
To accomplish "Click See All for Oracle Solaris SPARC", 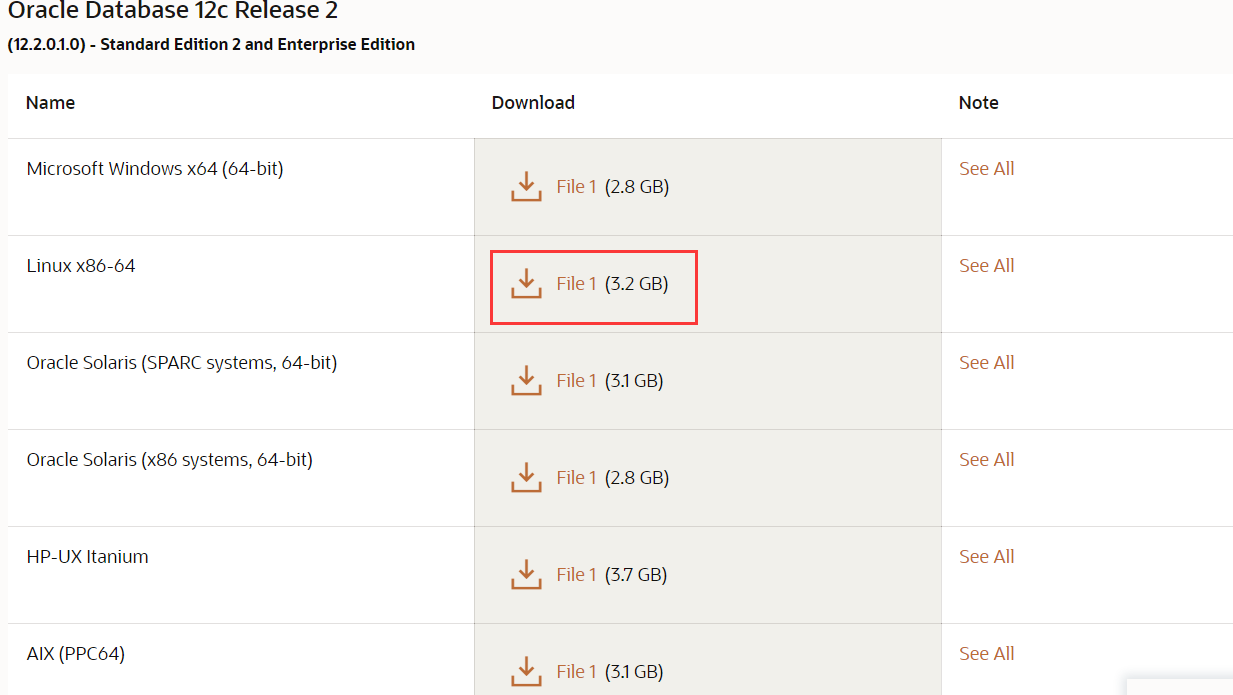I will (986, 363).
